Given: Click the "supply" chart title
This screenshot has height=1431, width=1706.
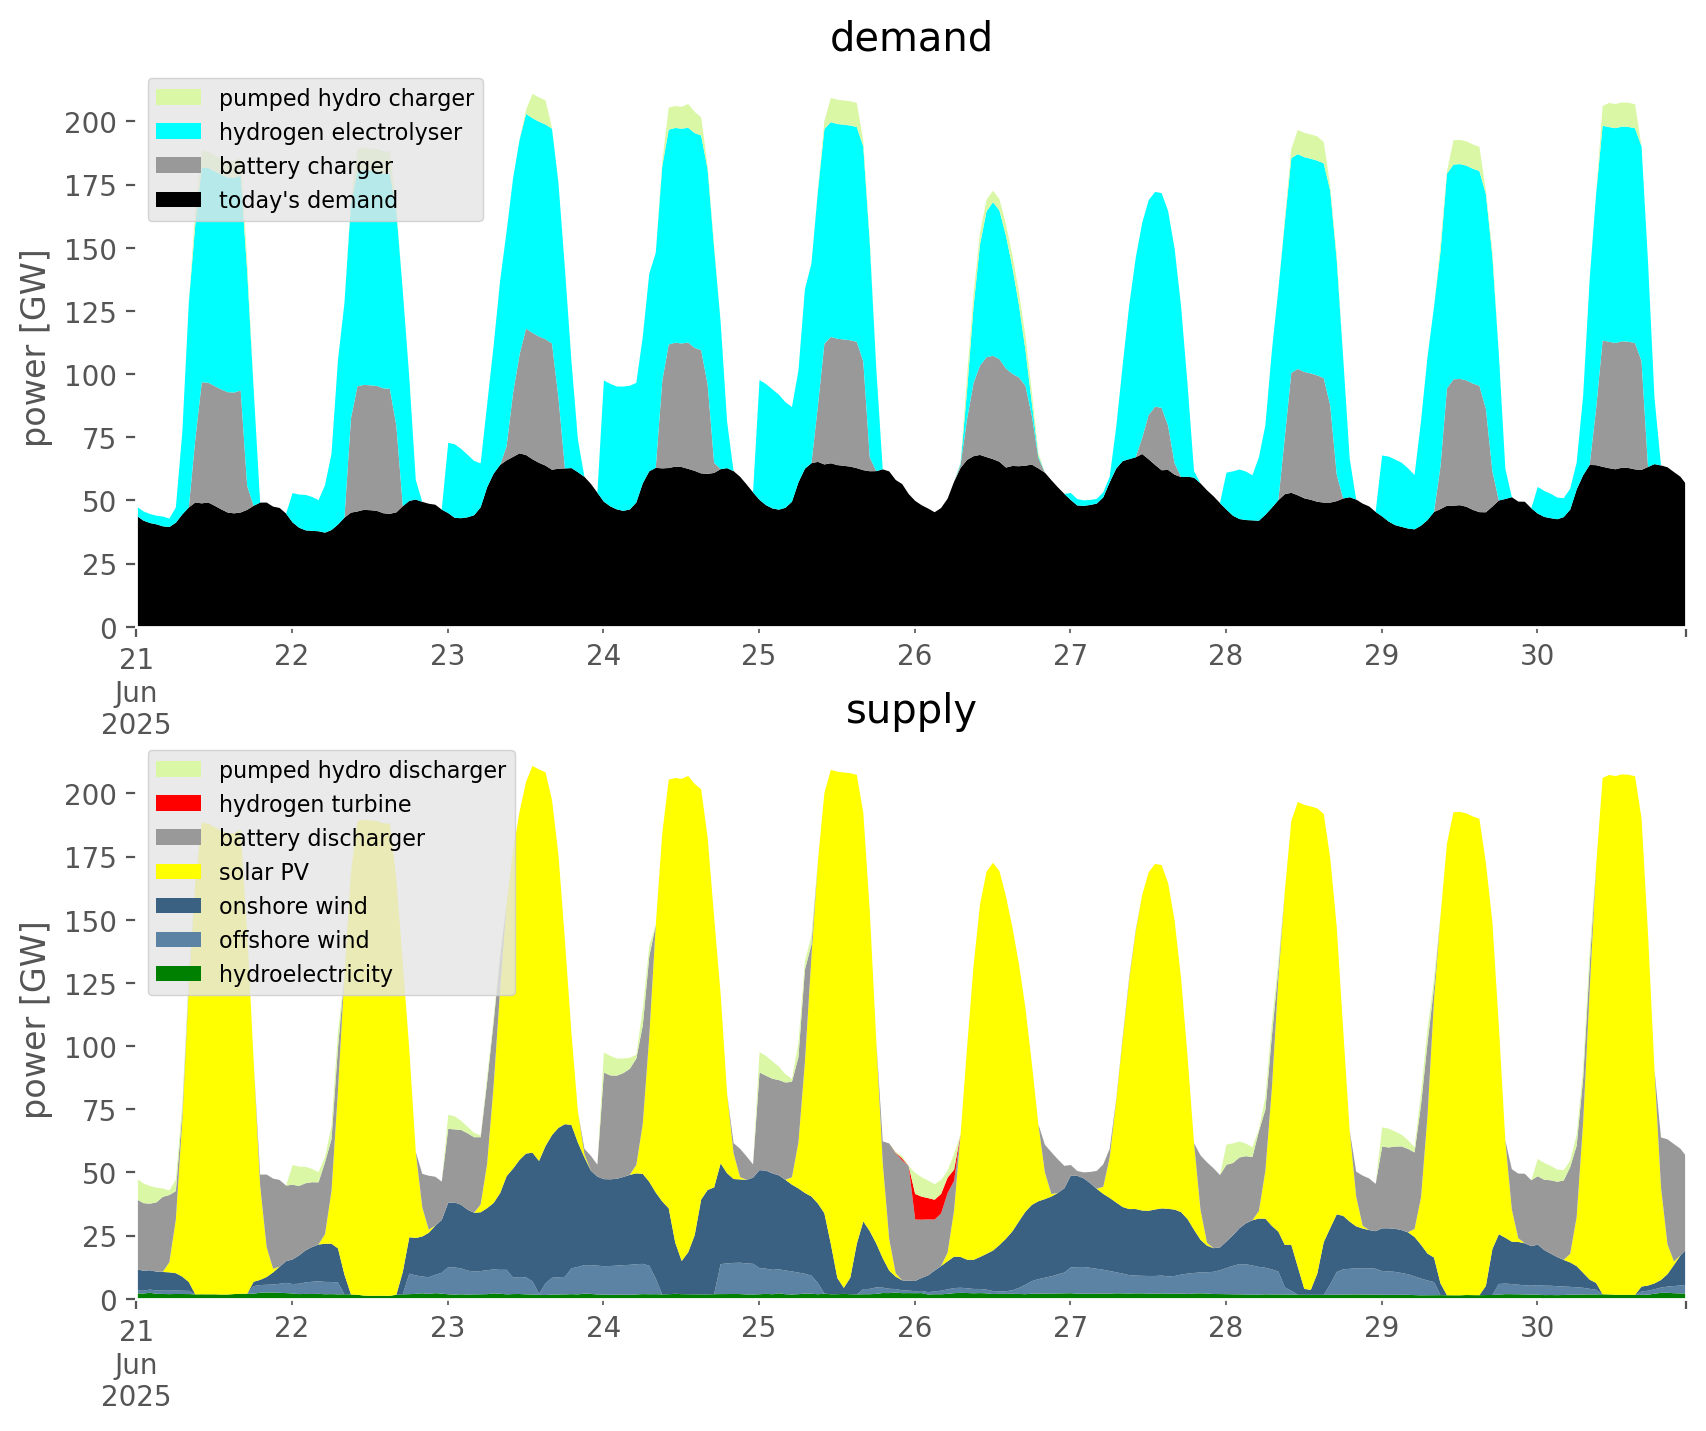Looking at the screenshot, I should point(910,710).
